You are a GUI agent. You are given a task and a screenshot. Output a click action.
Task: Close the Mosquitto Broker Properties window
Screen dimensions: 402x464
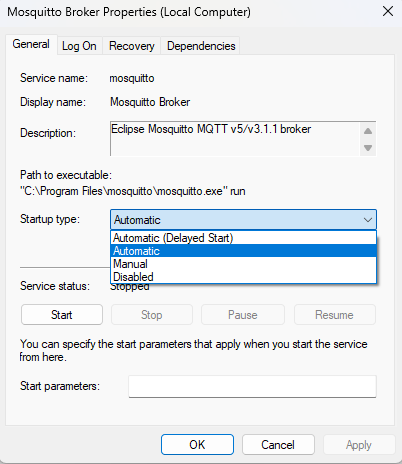pos(388,12)
